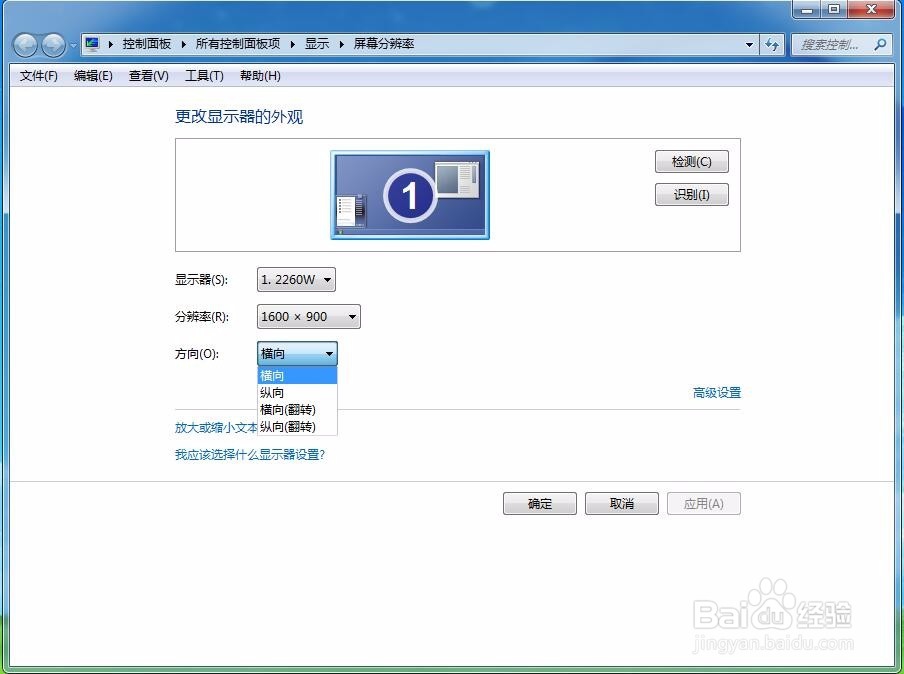Viewport: 904px width, 674px height.
Task: Click the search magnifier icon
Action: pos(880,44)
